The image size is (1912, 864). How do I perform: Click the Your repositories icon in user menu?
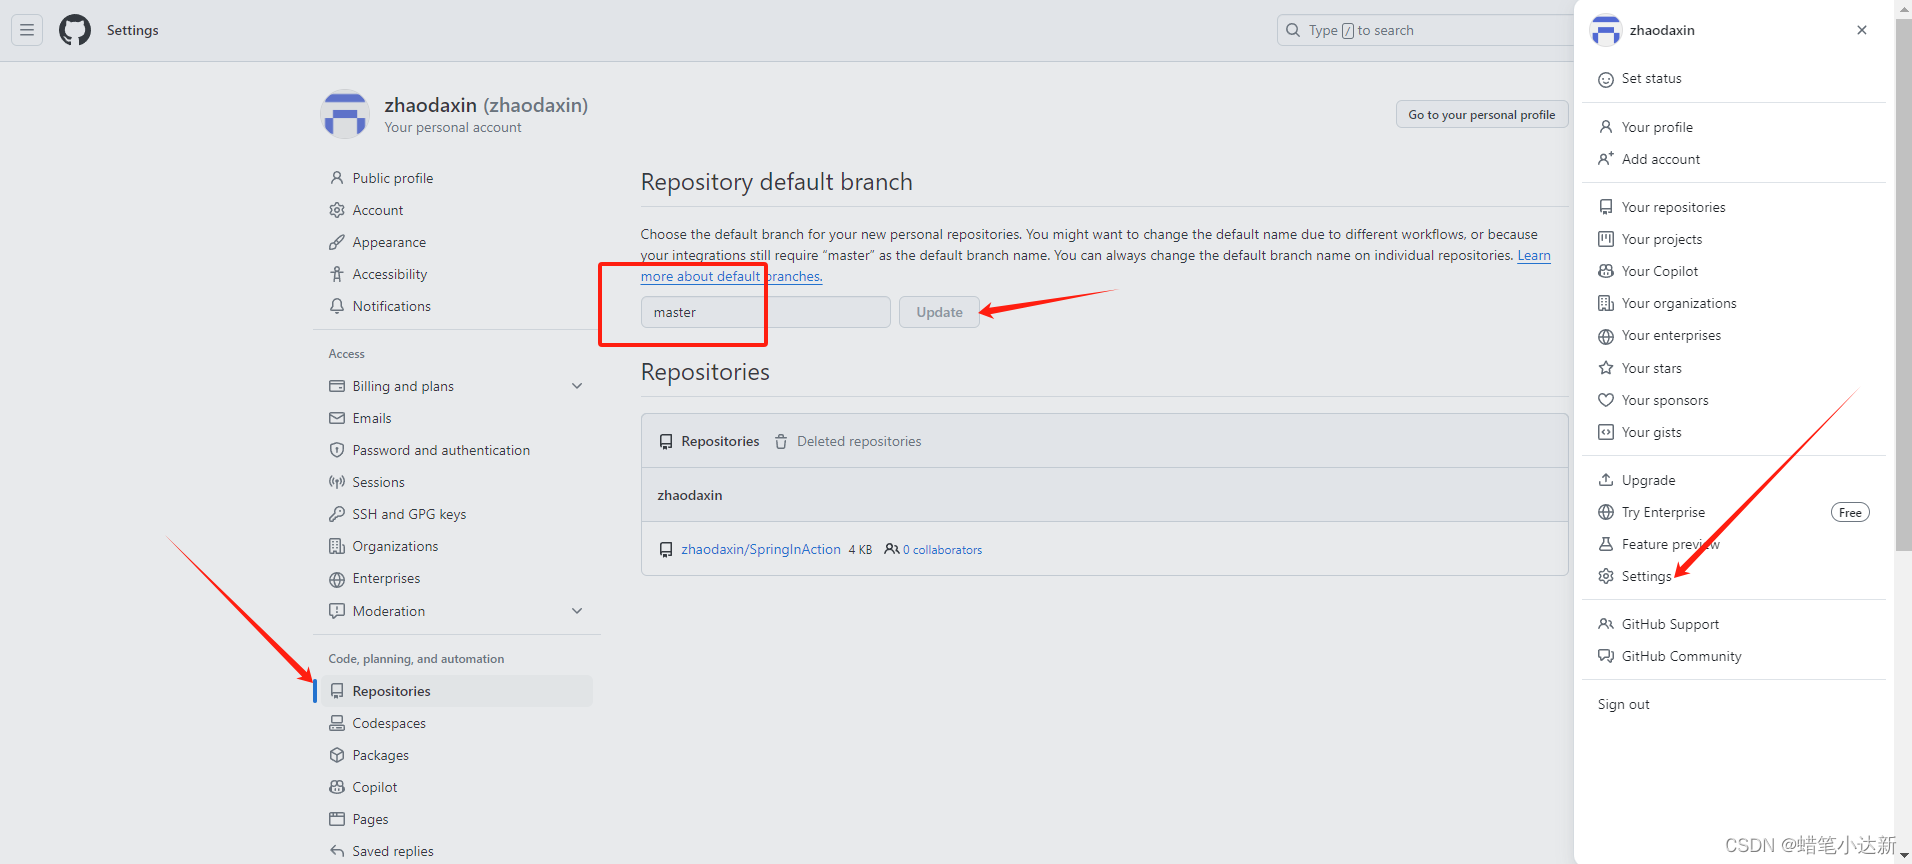pyautogui.click(x=1606, y=207)
